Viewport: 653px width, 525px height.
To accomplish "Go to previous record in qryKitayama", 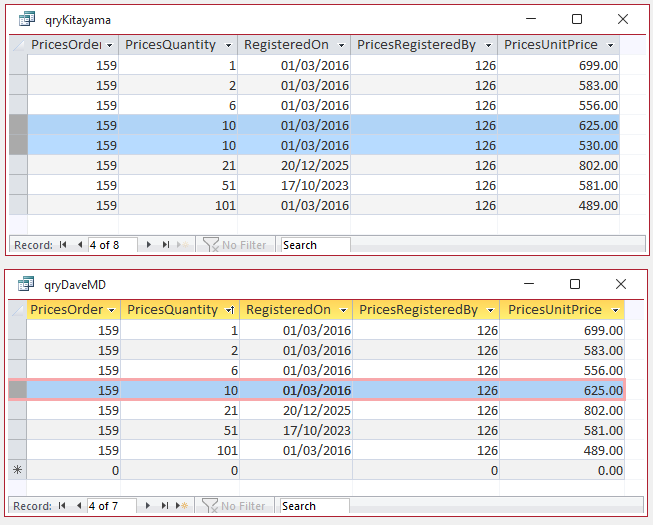I will click(x=78, y=245).
